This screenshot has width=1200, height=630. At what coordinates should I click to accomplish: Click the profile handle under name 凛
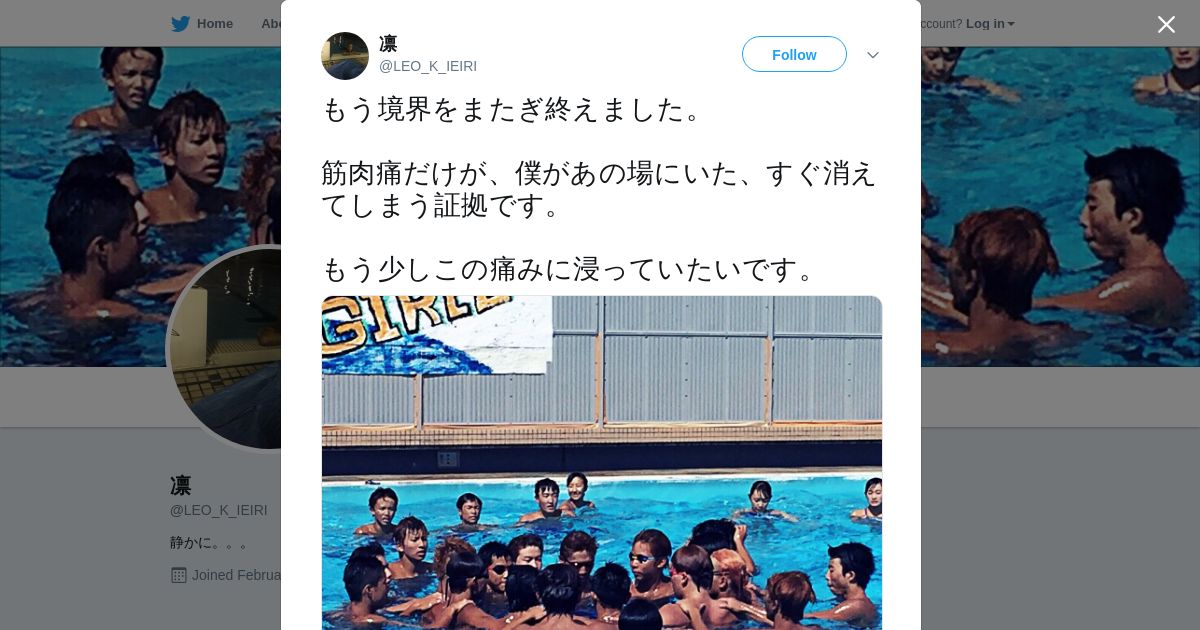coord(219,510)
